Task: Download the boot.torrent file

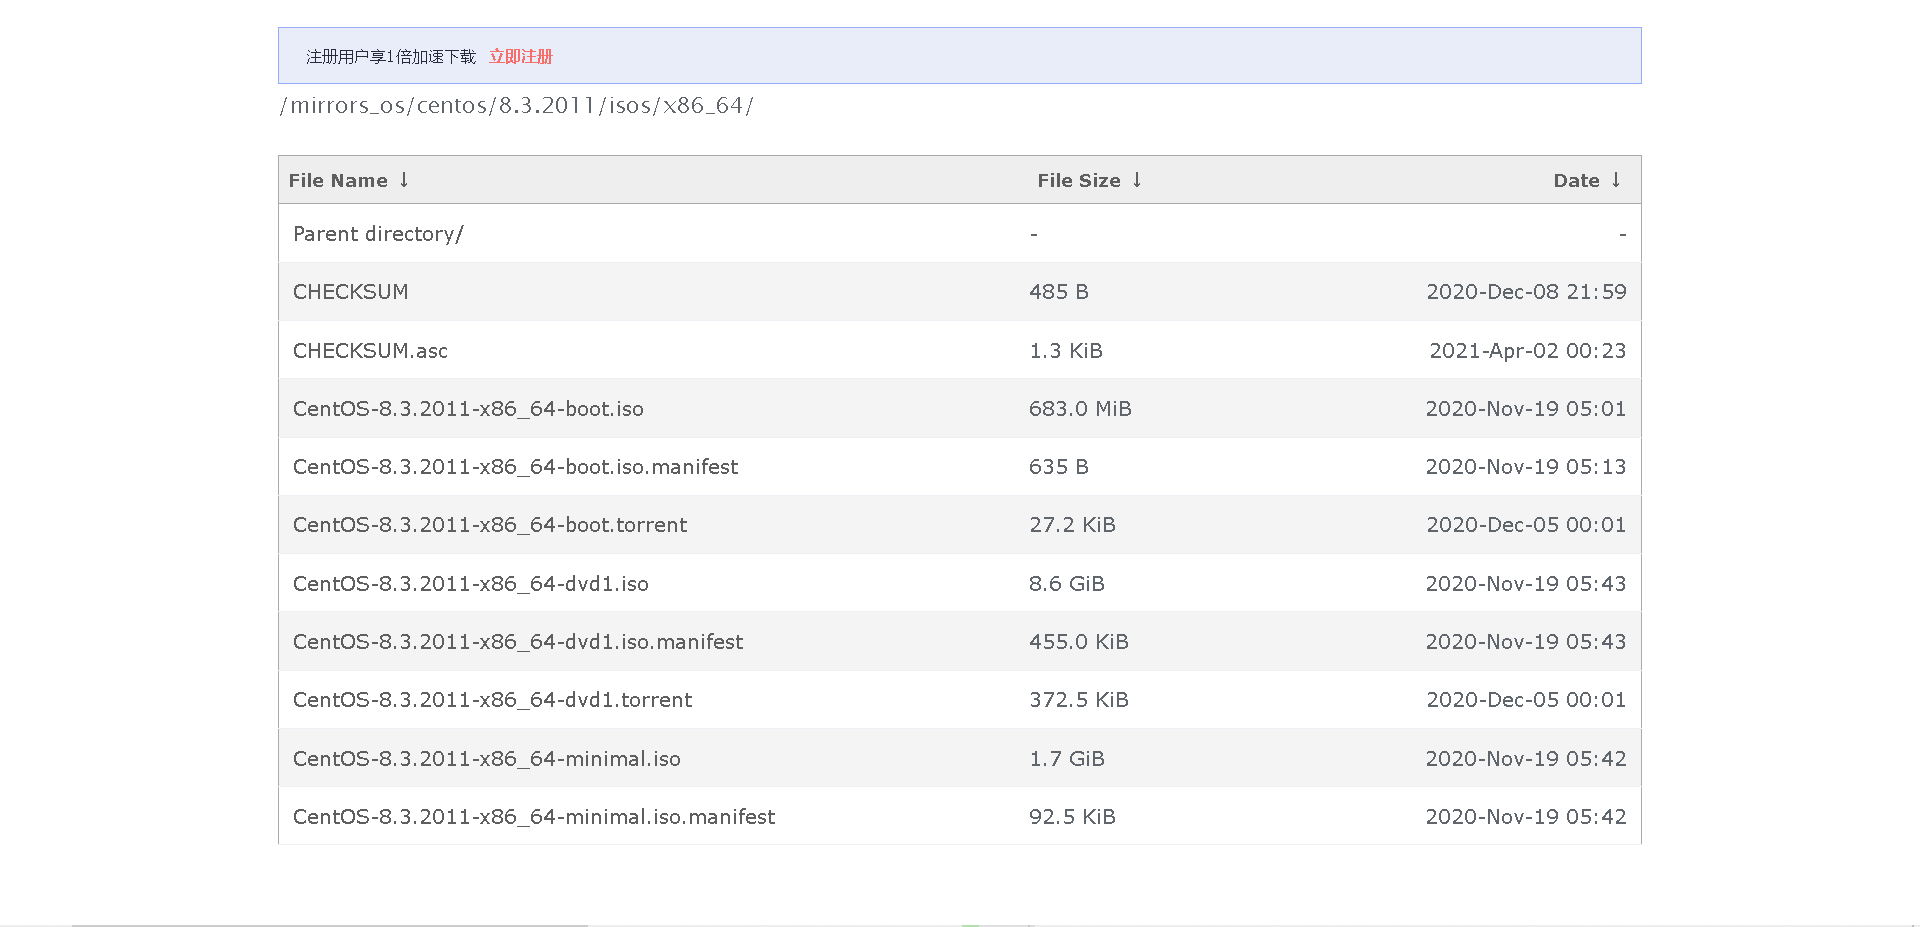Action: coord(490,525)
